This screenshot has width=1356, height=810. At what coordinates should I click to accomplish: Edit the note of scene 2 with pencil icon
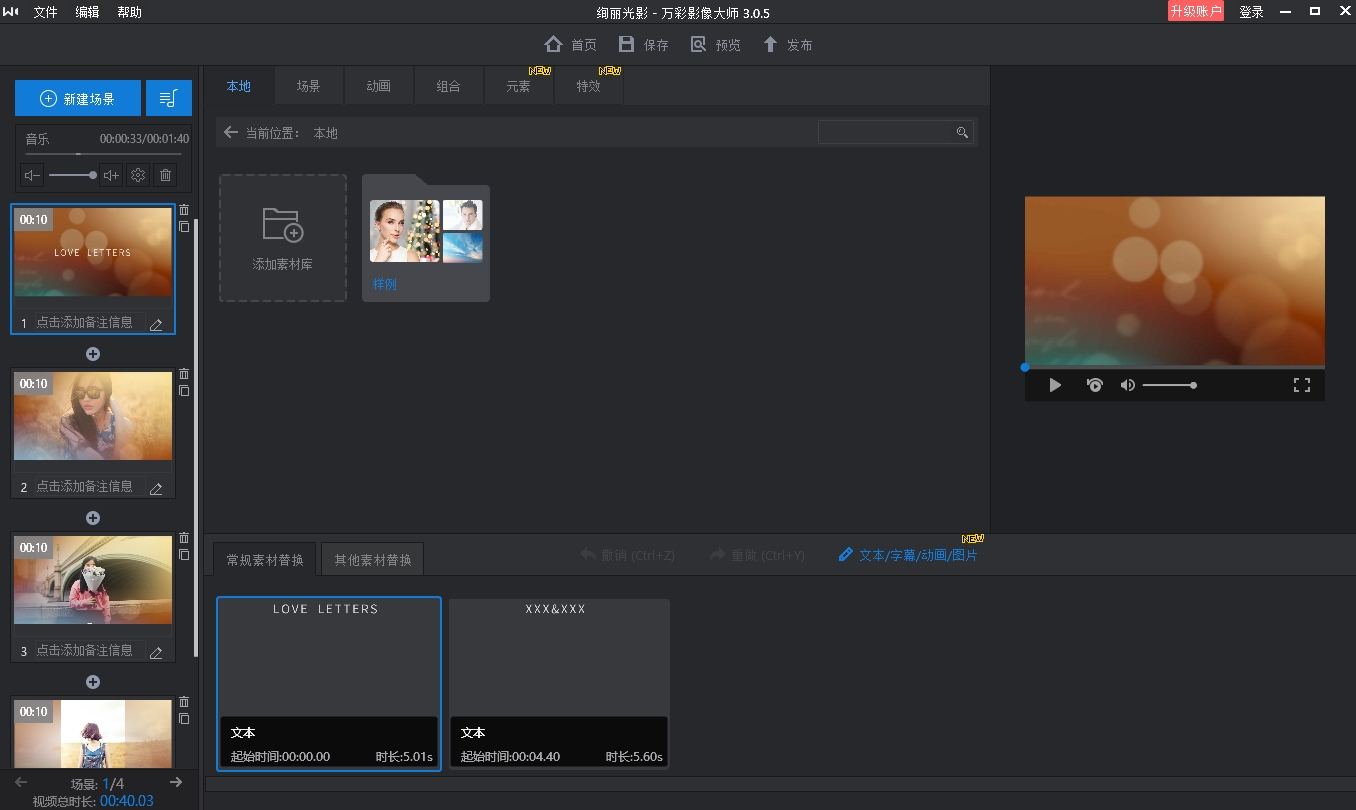(156, 488)
